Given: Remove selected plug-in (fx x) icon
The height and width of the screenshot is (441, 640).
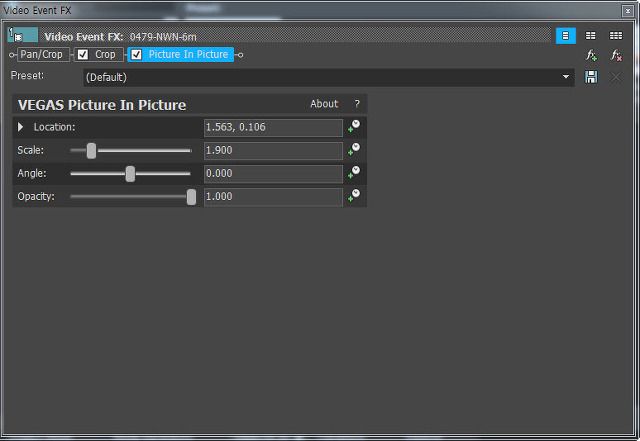Looking at the screenshot, I should pyautogui.click(x=616, y=55).
